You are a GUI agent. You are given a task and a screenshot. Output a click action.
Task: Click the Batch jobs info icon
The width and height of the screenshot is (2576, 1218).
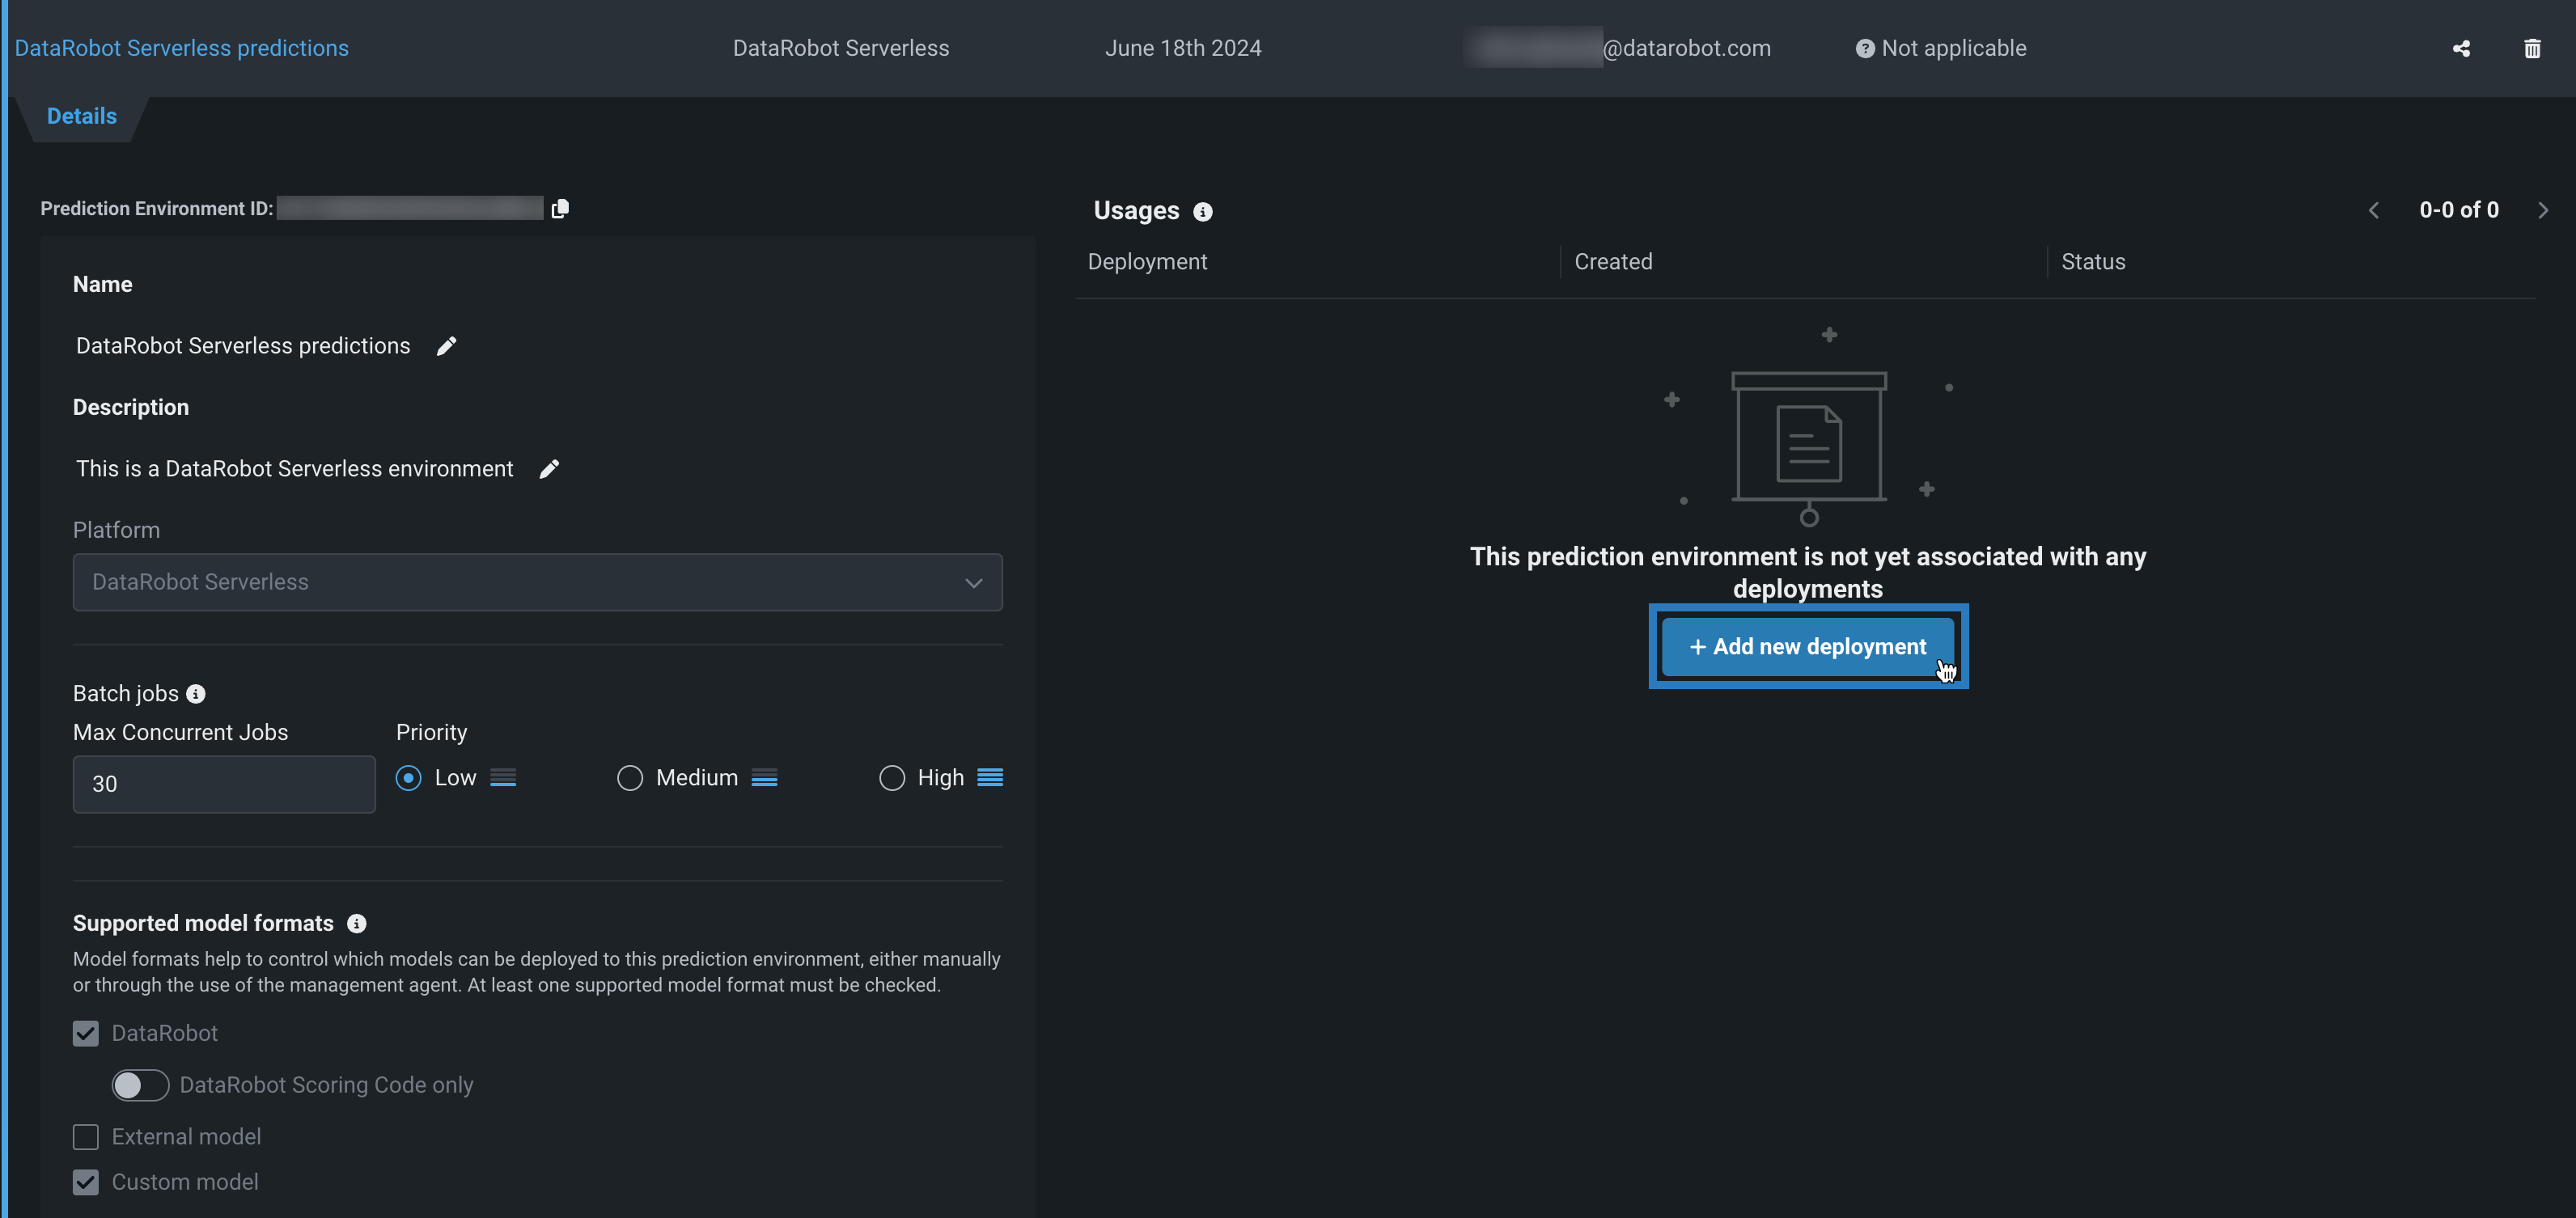tap(196, 694)
